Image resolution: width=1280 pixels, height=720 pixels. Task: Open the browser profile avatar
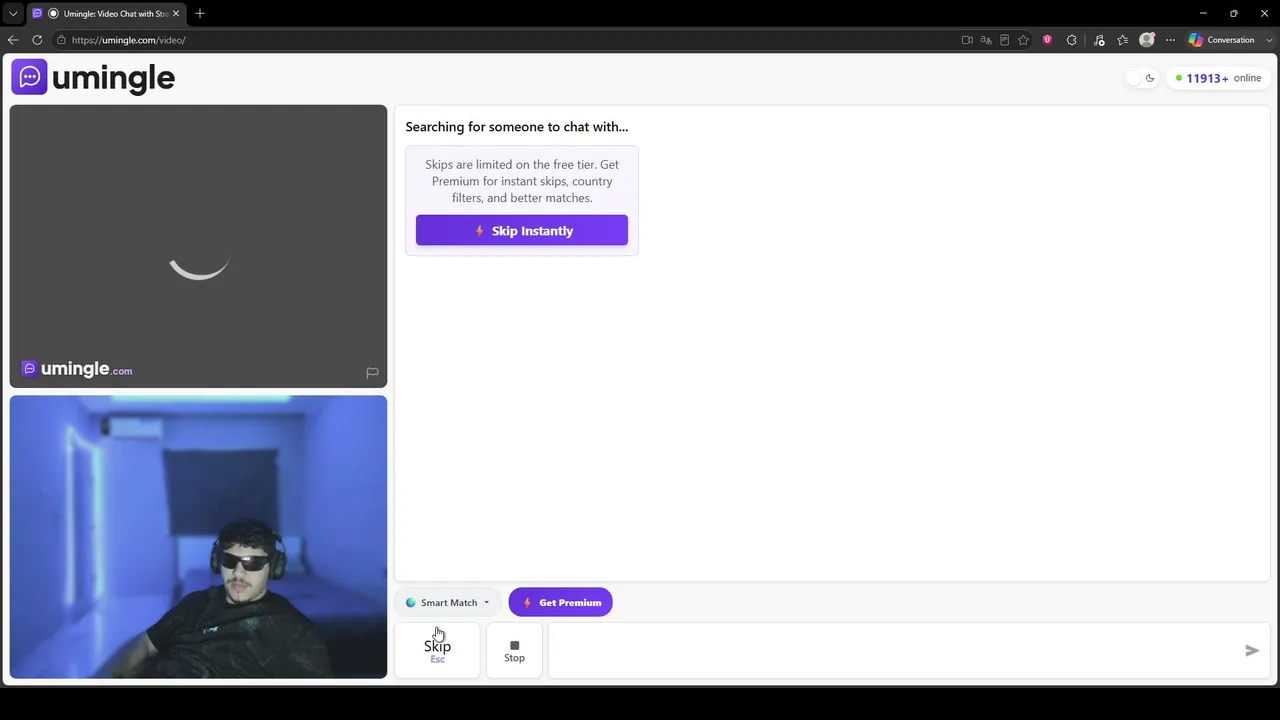click(1147, 40)
